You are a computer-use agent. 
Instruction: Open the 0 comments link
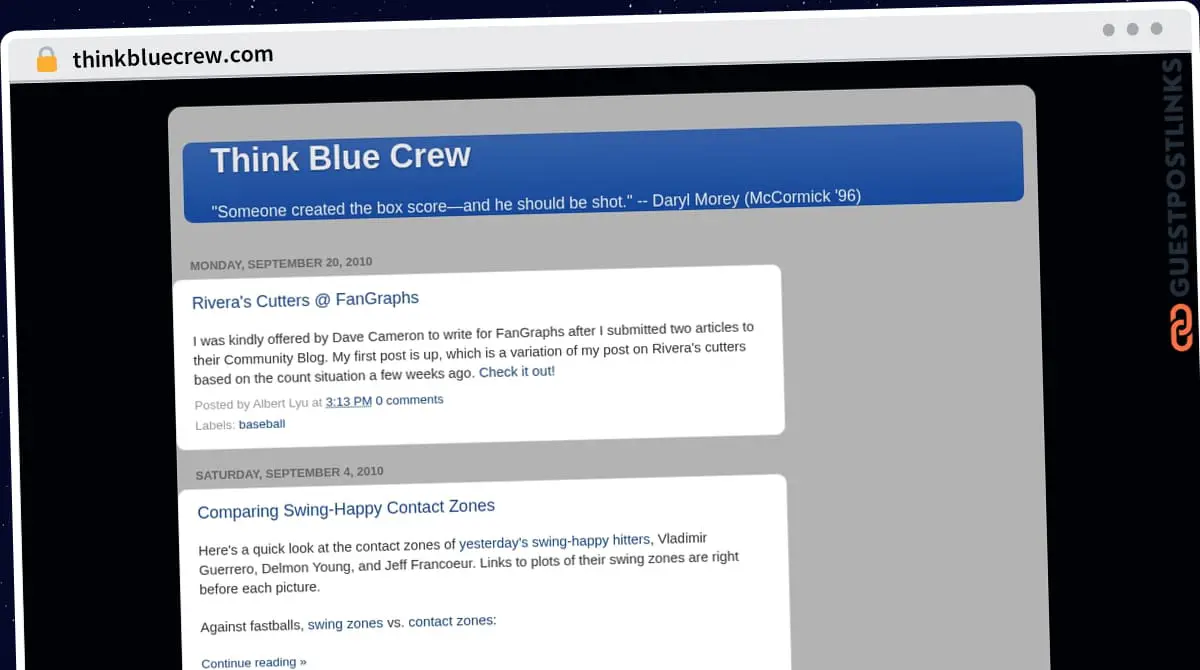[409, 400]
